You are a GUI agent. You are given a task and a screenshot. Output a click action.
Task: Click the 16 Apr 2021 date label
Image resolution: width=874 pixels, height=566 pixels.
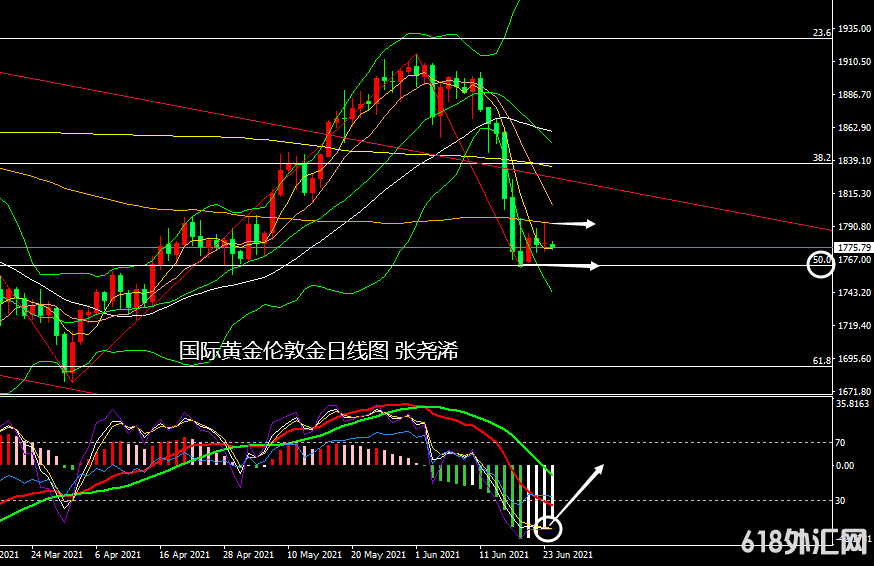coord(184,553)
